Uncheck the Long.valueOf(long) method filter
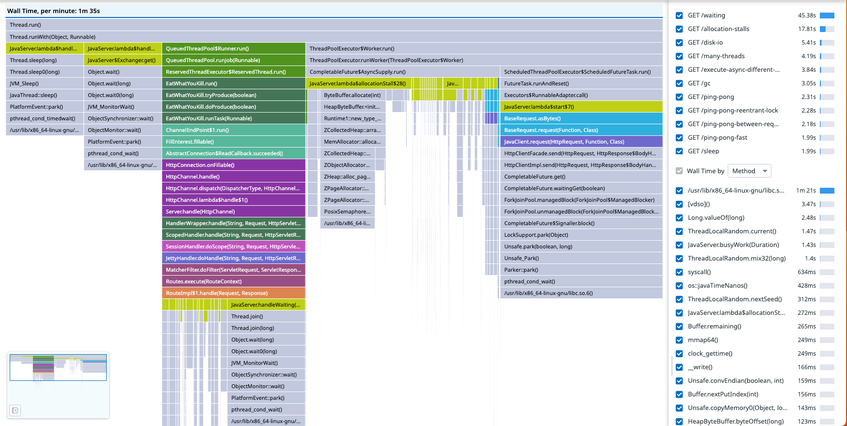Screen dimensions: 847x426 point(680,218)
